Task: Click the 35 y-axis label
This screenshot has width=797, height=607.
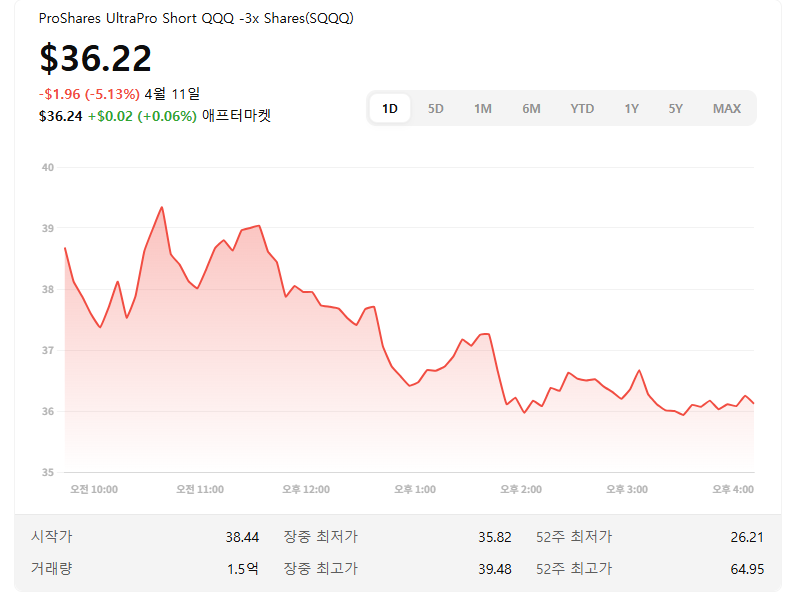Action: [x=48, y=472]
